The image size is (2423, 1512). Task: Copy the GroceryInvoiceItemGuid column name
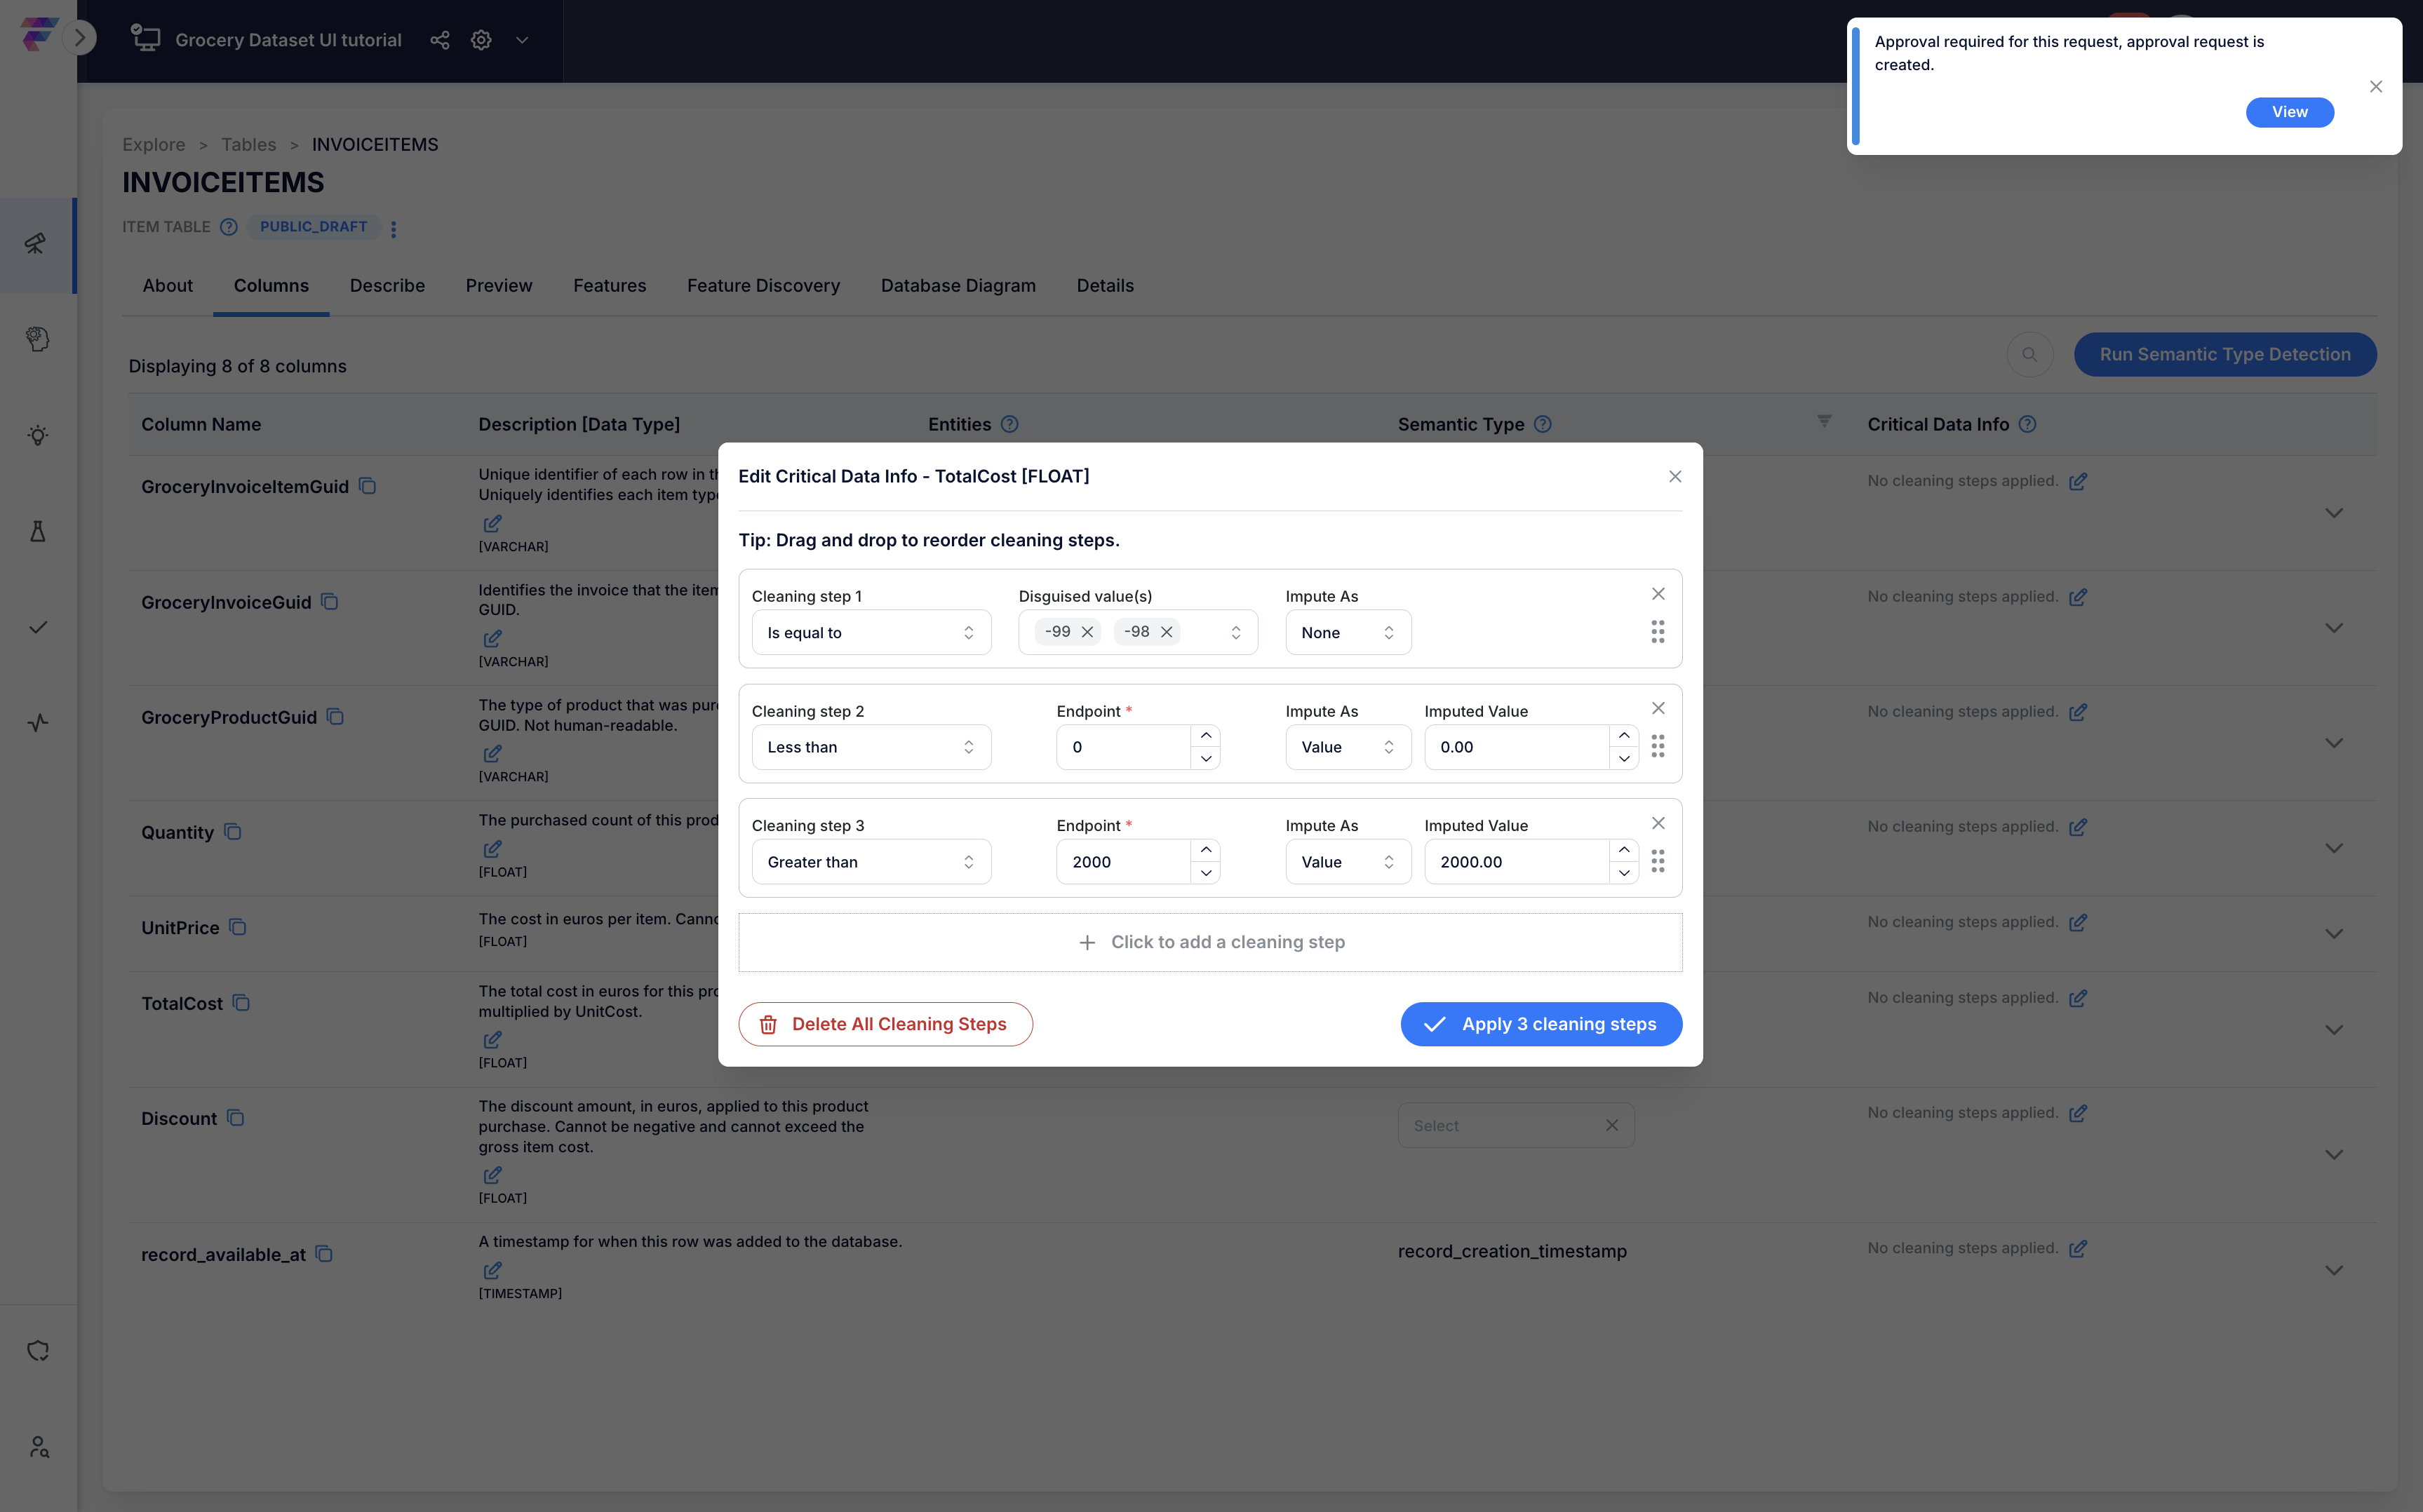pos(367,486)
